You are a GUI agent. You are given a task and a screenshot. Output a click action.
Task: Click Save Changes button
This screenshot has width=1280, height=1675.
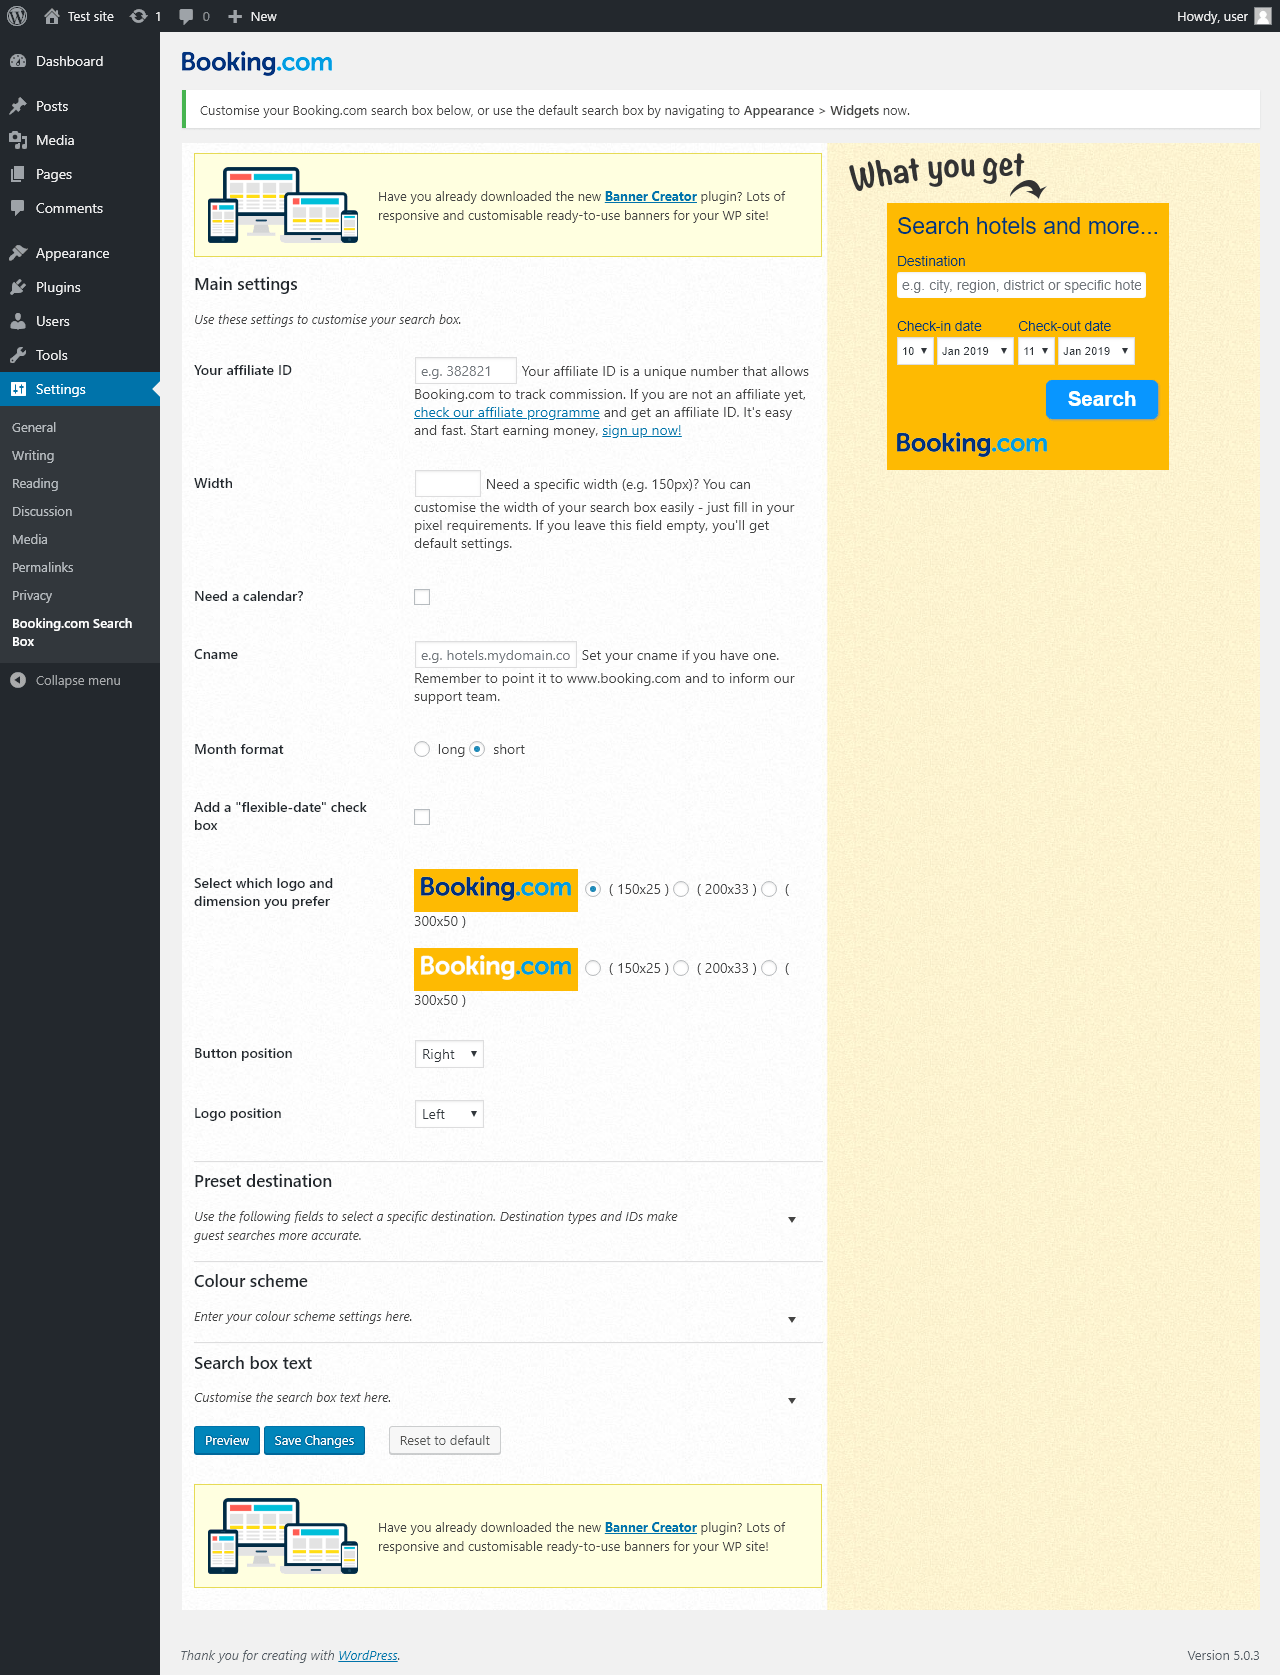point(314,1441)
